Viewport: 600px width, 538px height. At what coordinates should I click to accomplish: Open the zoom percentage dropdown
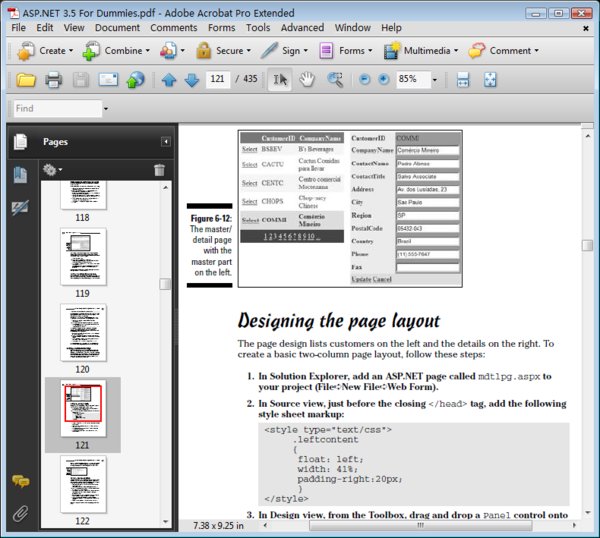pos(435,80)
